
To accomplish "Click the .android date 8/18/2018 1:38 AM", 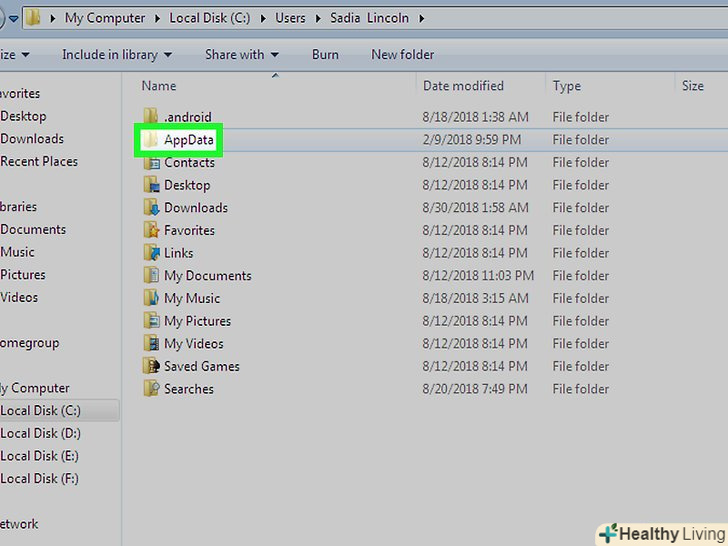I will point(475,117).
